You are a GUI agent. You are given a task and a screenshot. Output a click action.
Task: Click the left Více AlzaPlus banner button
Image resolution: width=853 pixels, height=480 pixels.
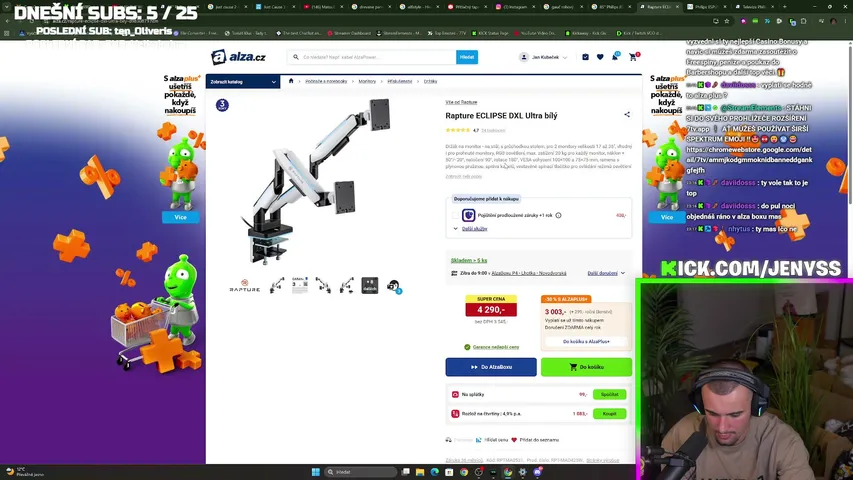(x=180, y=217)
